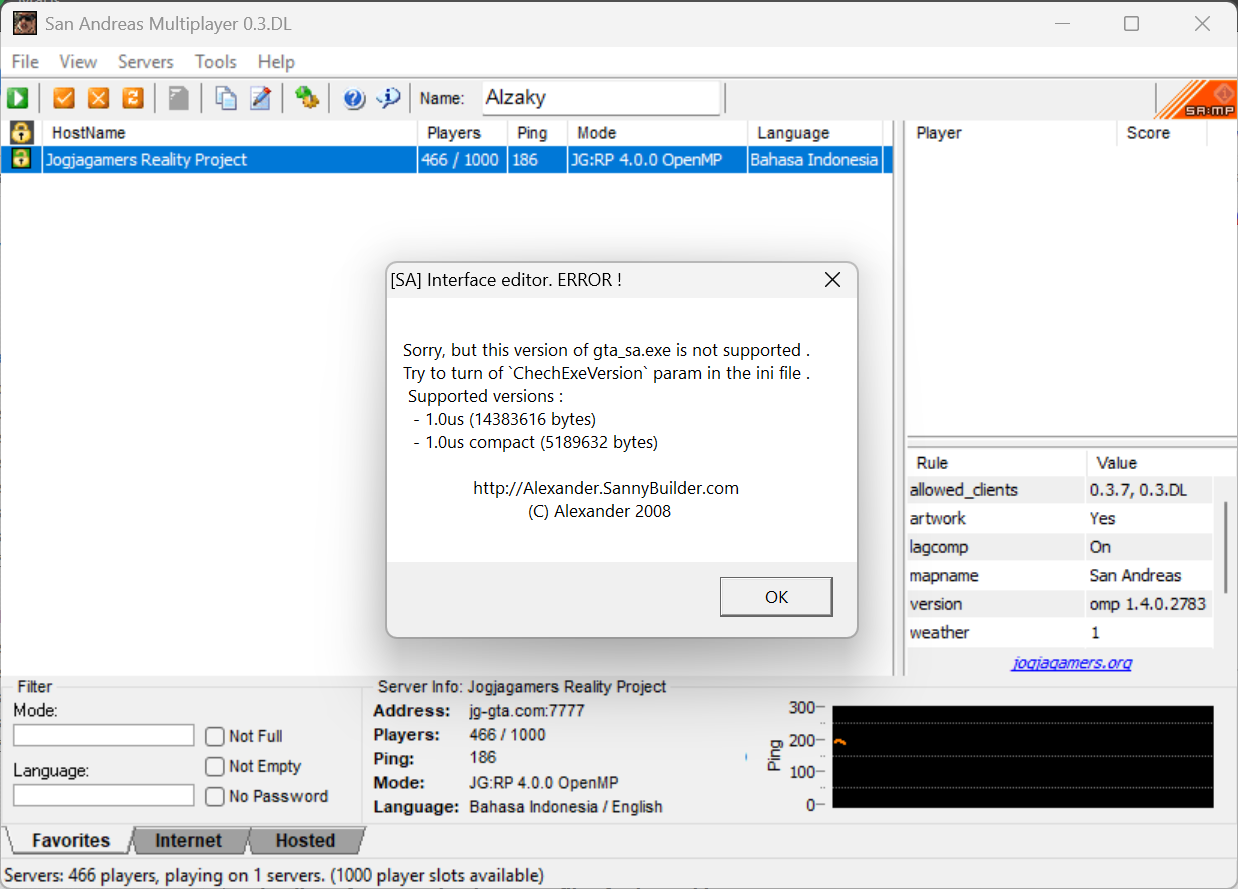This screenshot has width=1238, height=889.
Task: Click the green Connect play icon
Action: (18, 98)
